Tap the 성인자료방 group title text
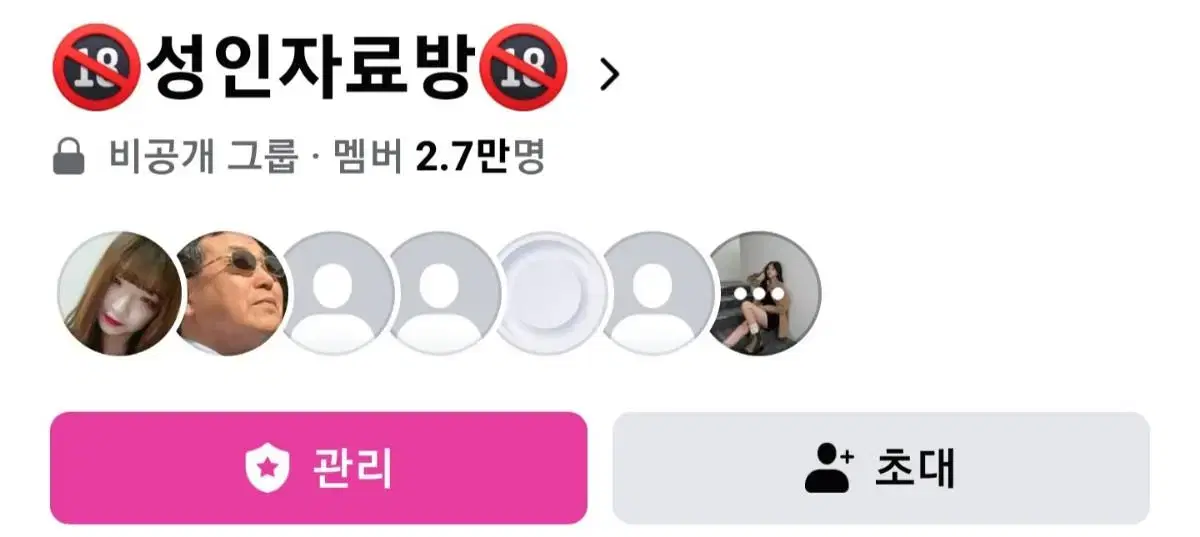 (310, 68)
